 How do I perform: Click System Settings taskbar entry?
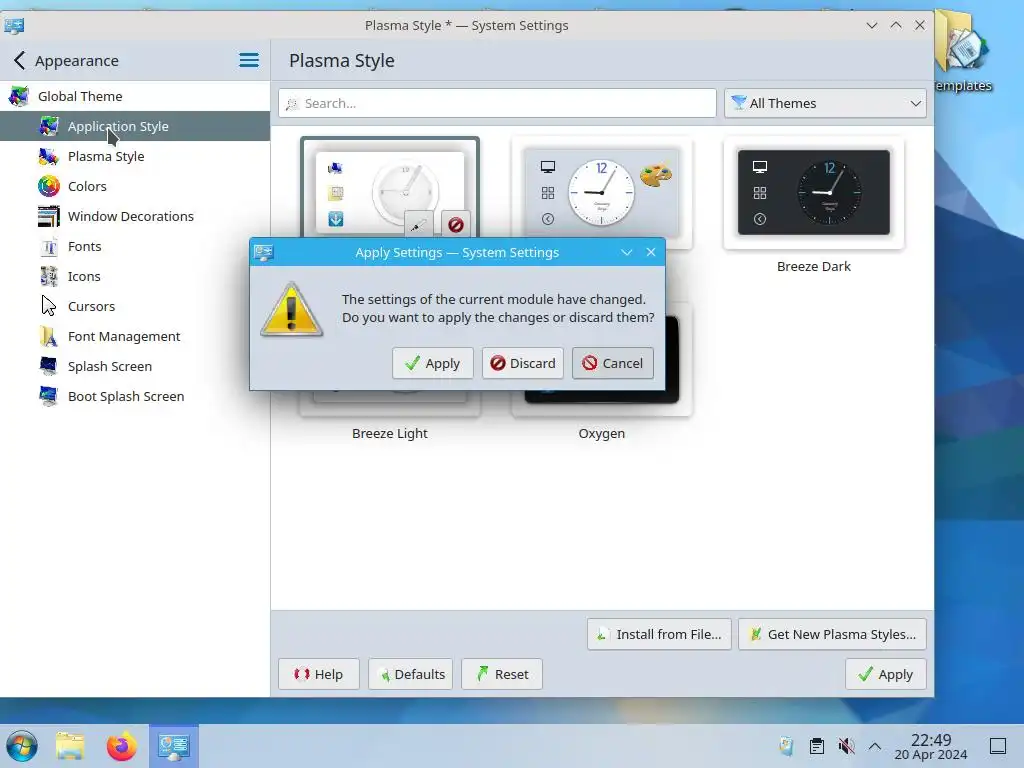[174, 746]
